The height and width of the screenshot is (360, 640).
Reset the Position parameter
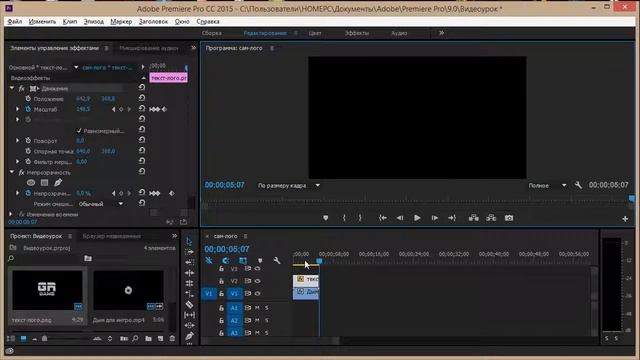point(142,98)
